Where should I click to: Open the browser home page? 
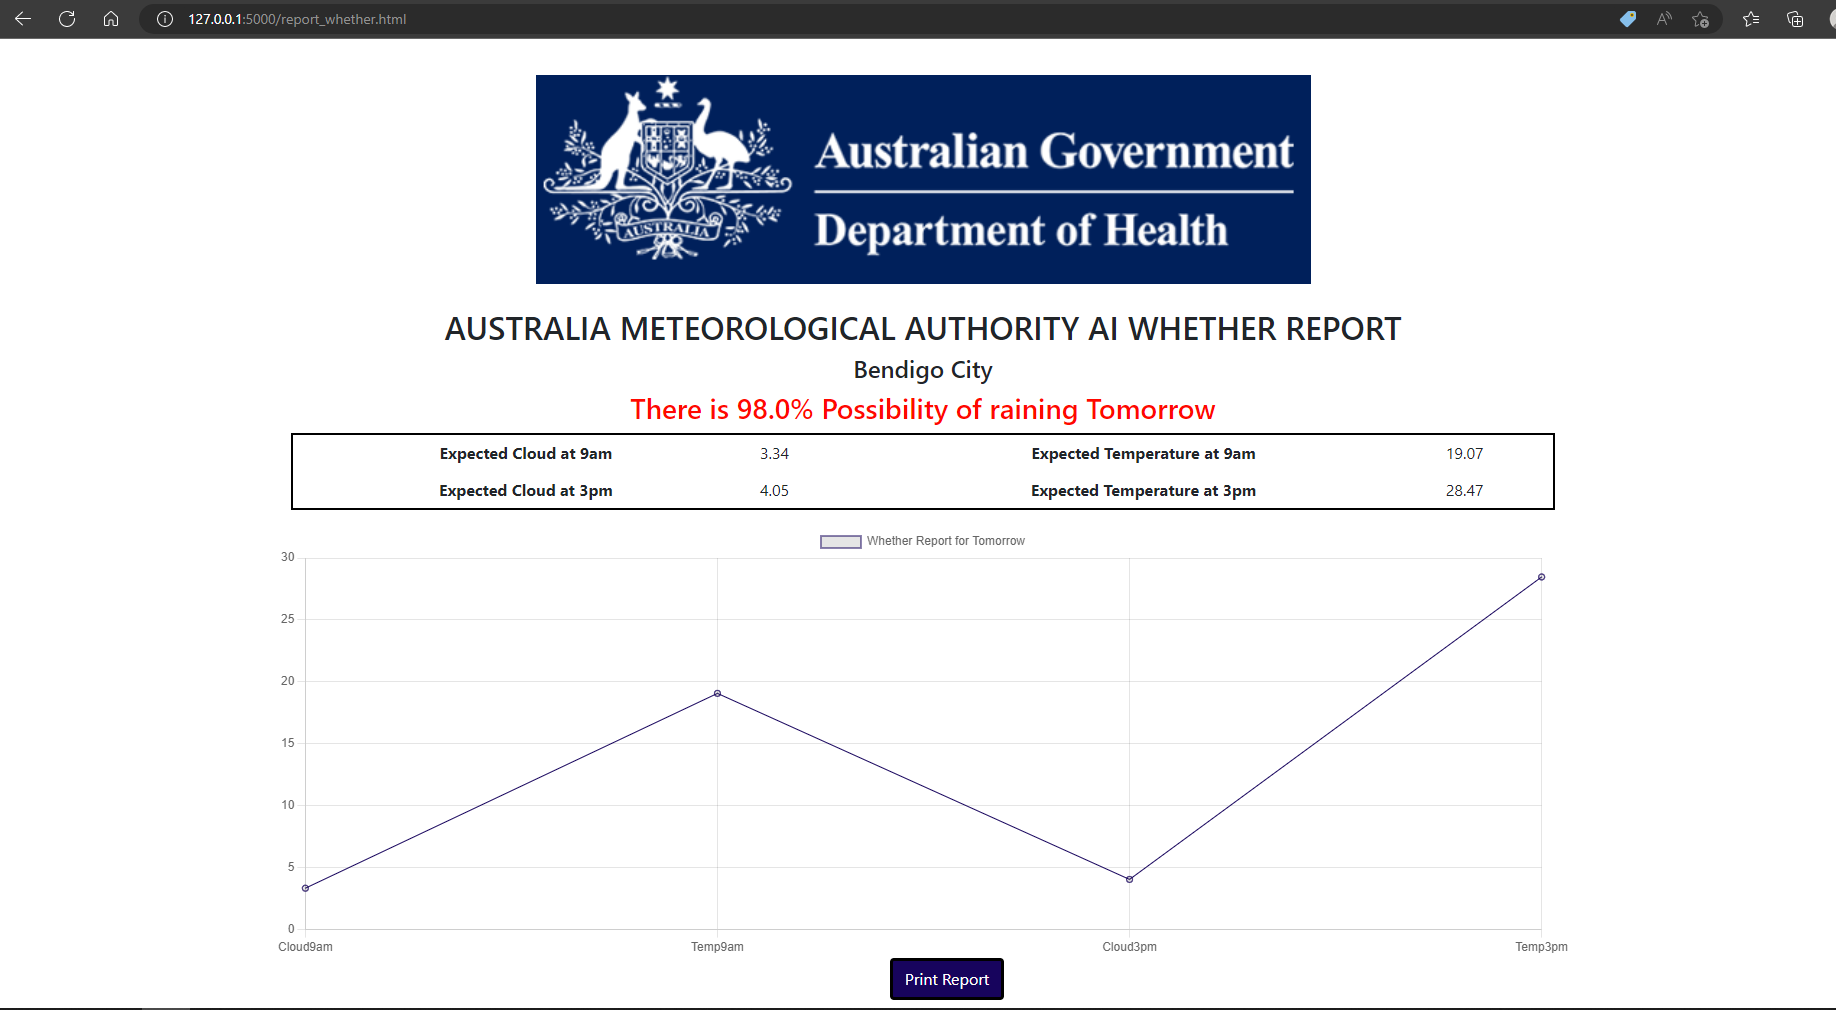tap(111, 19)
